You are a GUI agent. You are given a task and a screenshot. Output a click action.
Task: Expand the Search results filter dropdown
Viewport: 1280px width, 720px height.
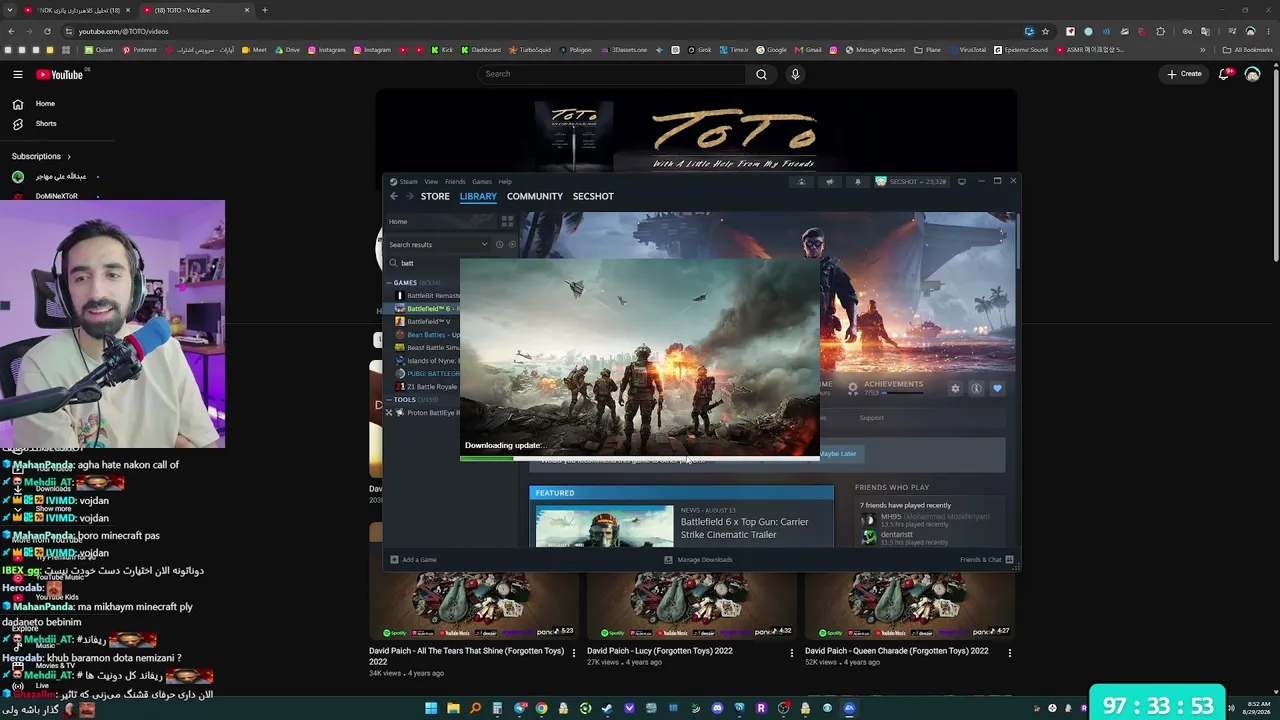tap(439, 244)
